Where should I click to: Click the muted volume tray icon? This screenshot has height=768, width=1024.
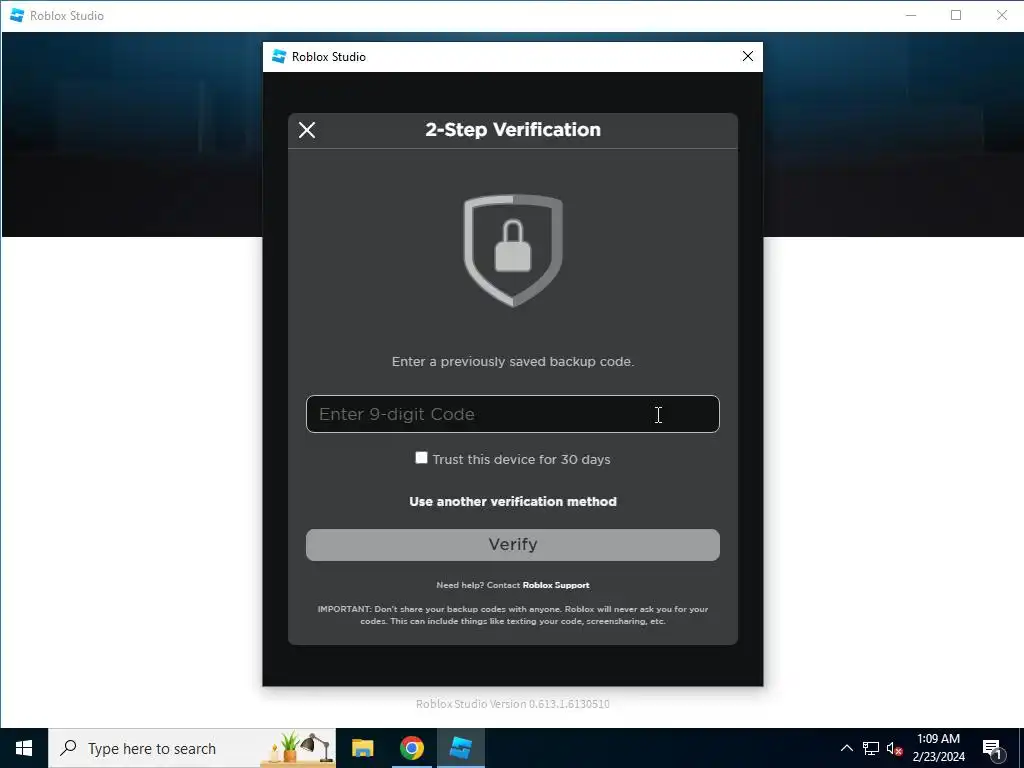coord(894,749)
